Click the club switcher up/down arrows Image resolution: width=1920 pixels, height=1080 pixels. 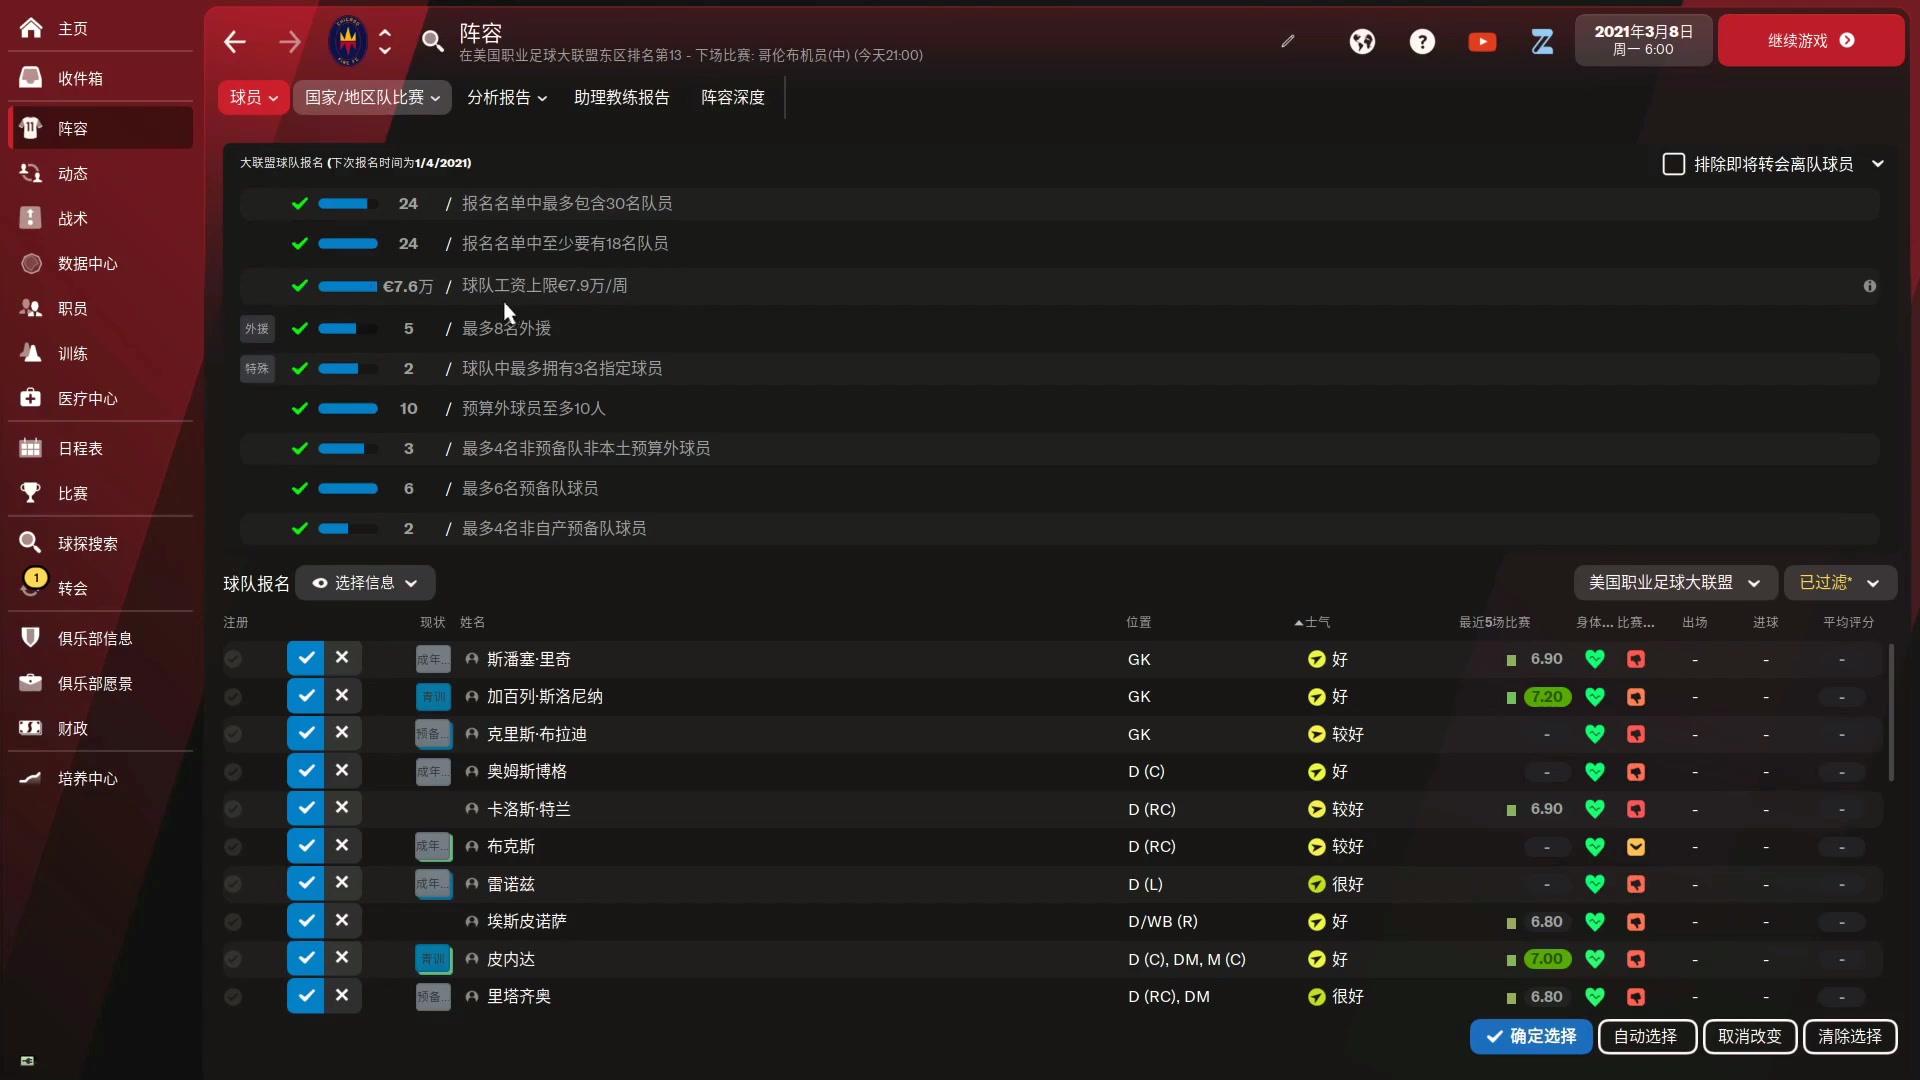[385, 41]
